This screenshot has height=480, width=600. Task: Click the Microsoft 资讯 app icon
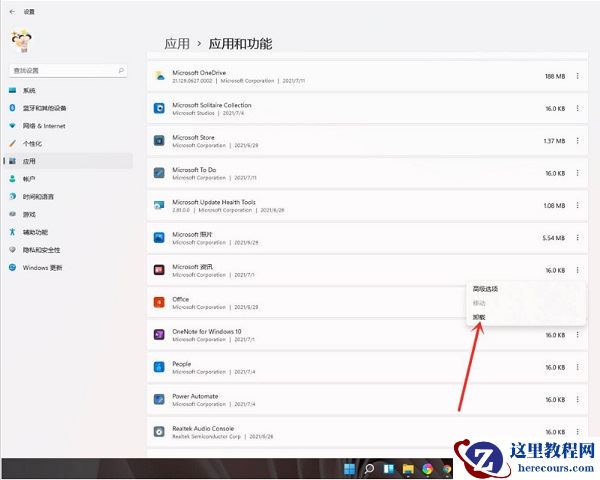[159, 270]
